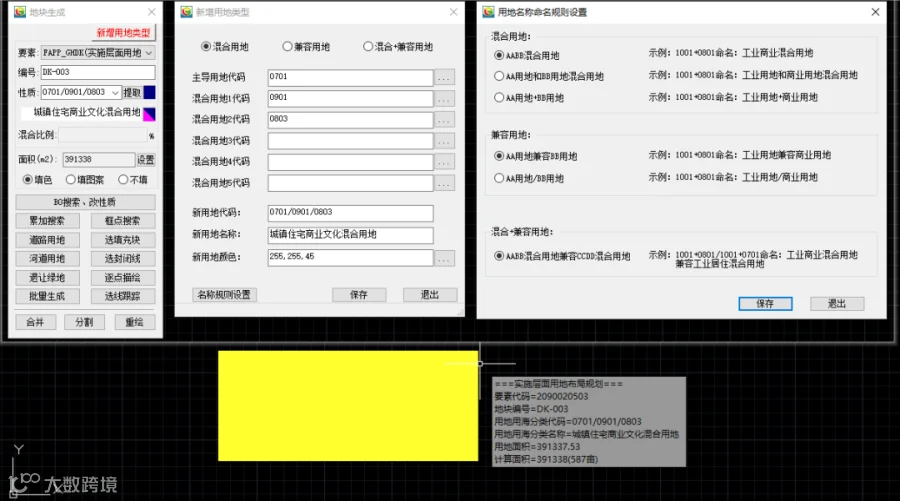Click 保存 in naming rules dialog
Screen dimensions: 900x501
click(765, 304)
